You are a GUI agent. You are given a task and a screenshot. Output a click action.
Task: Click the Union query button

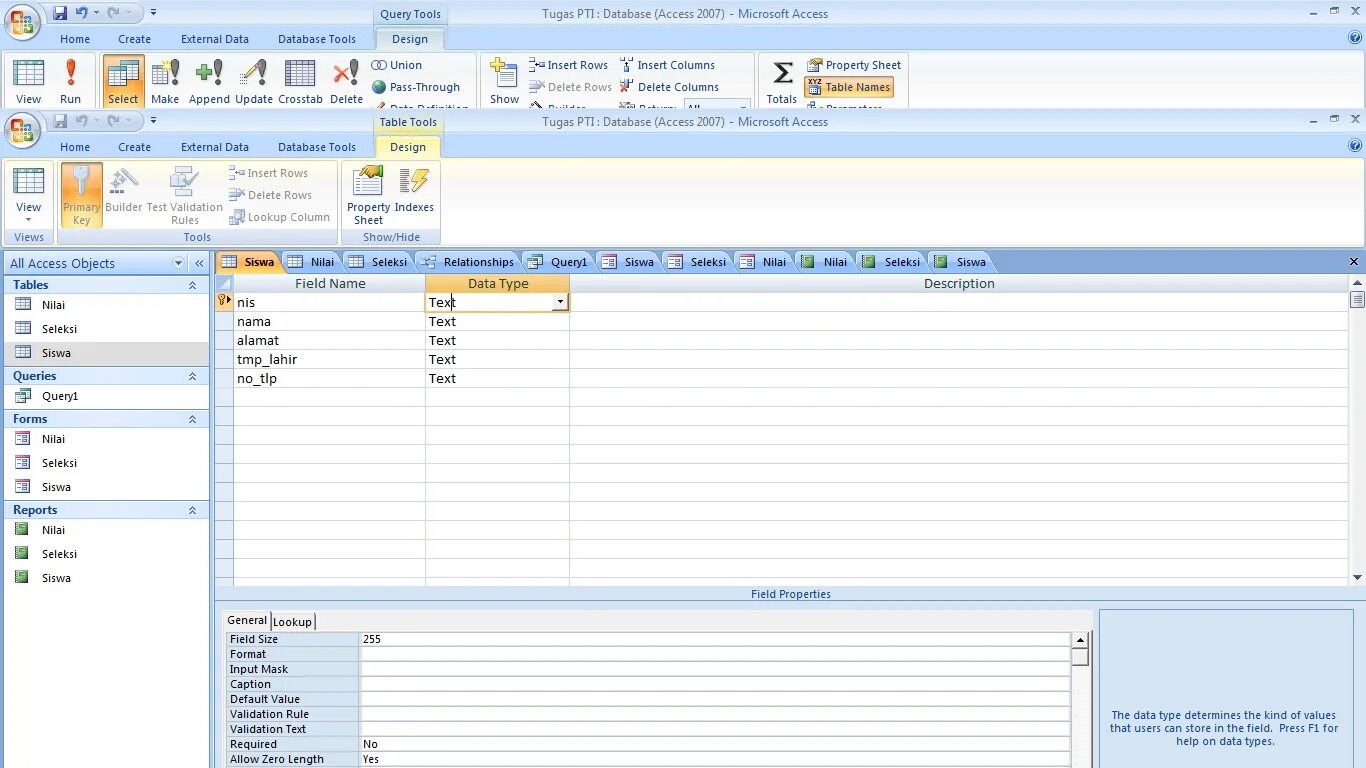click(x=397, y=65)
